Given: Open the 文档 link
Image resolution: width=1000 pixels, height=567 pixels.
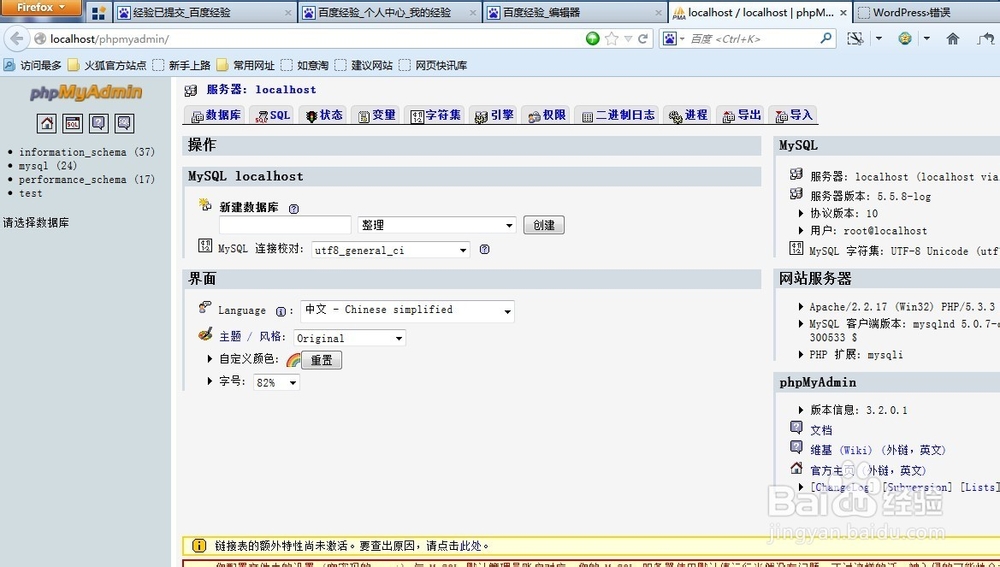Looking at the screenshot, I should [x=821, y=430].
